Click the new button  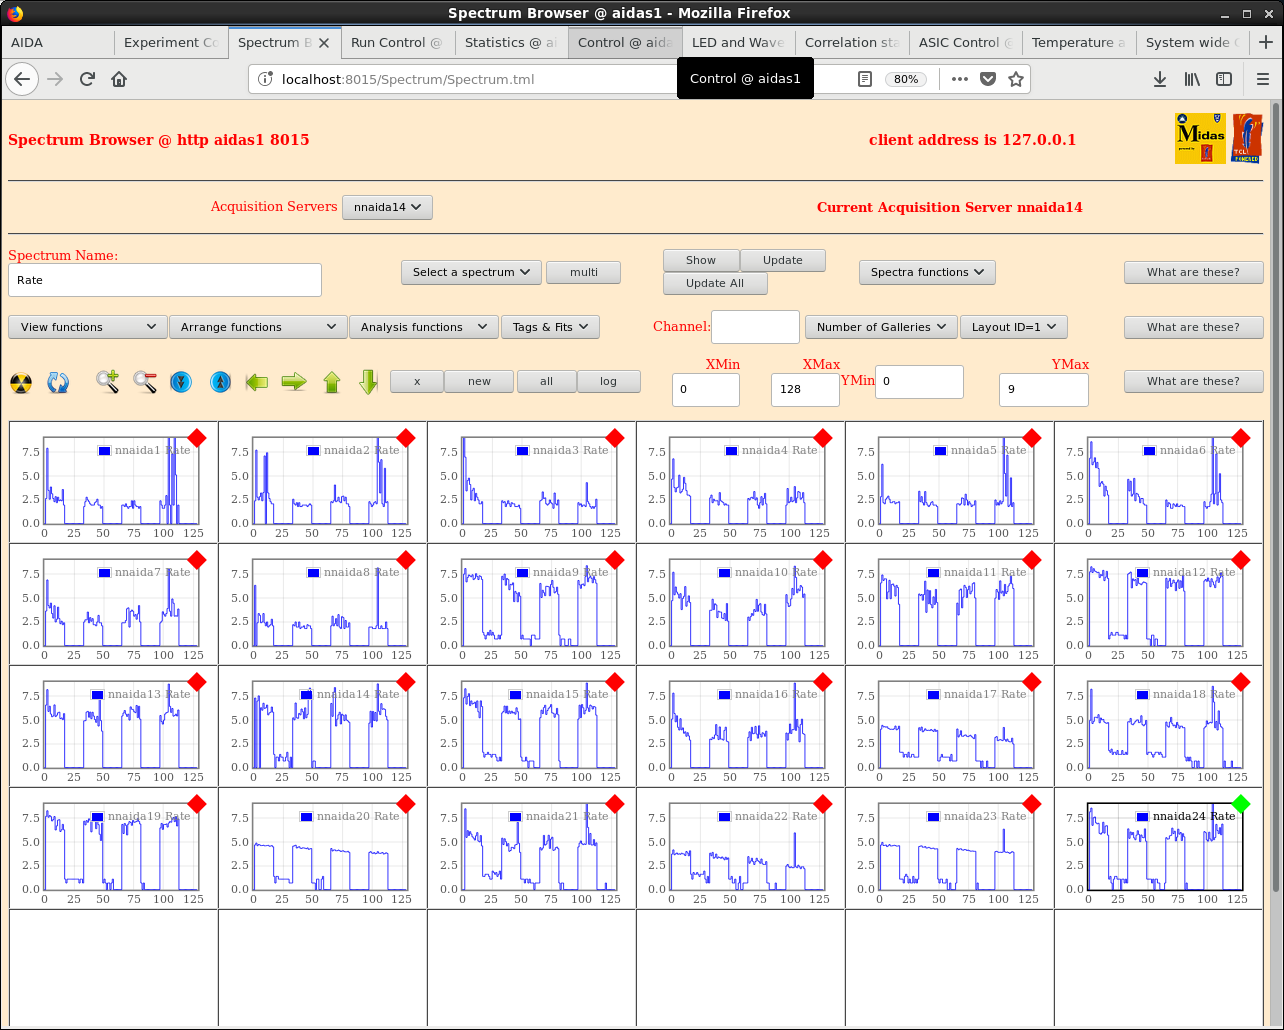[479, 381]
